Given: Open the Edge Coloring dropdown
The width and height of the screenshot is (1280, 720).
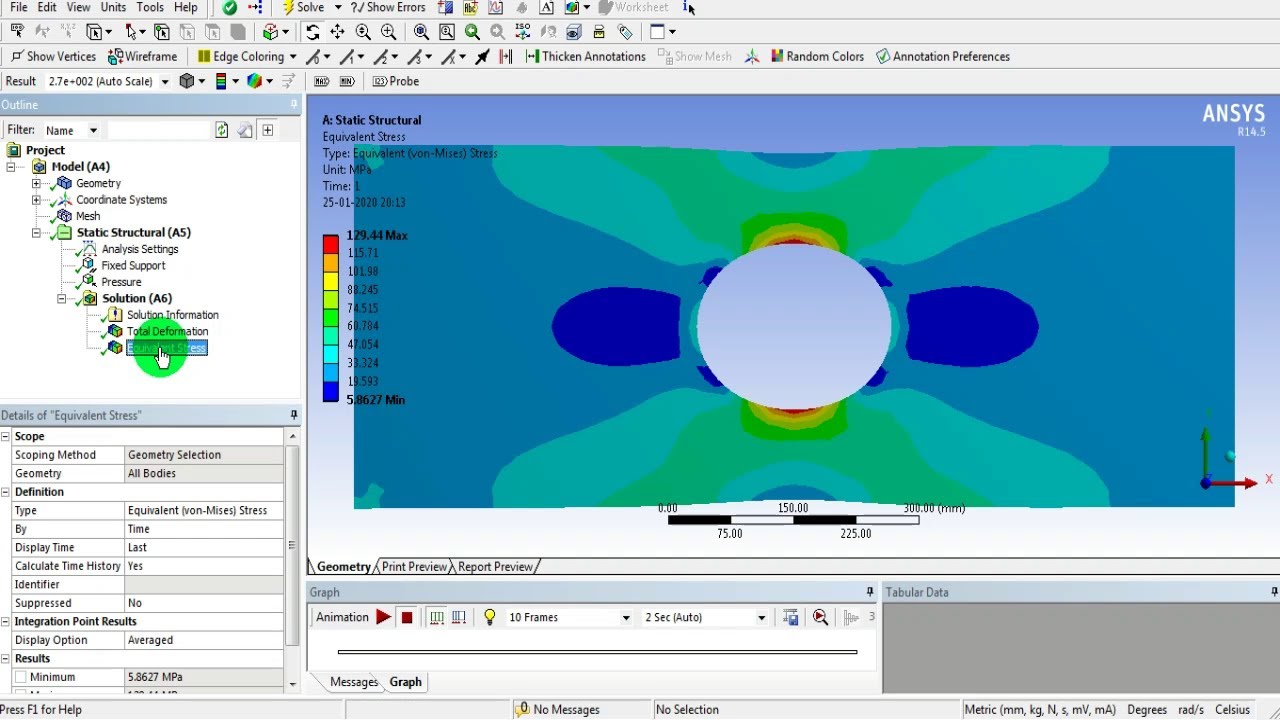Looking at the screenshot, I should point(292,57).
